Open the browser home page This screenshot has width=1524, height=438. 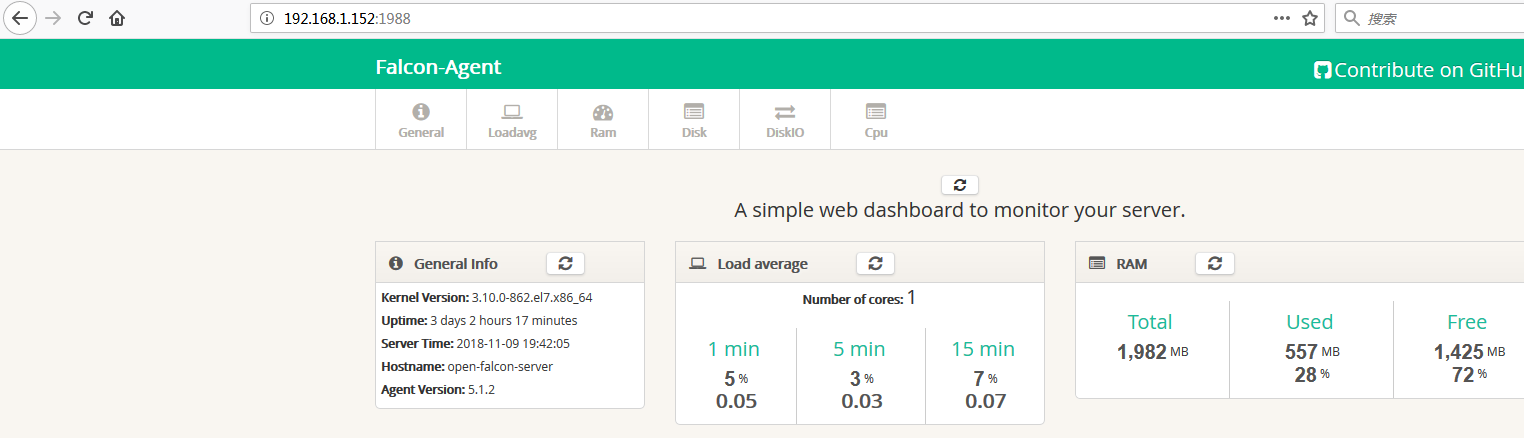tap(117, 18)
